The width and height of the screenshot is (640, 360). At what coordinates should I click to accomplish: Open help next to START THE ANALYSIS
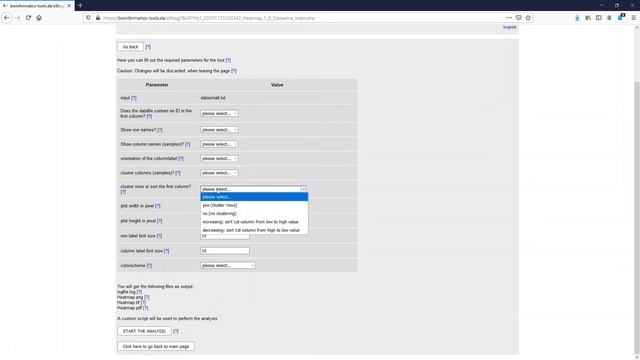pyautogui.click(x=176, y=331)
